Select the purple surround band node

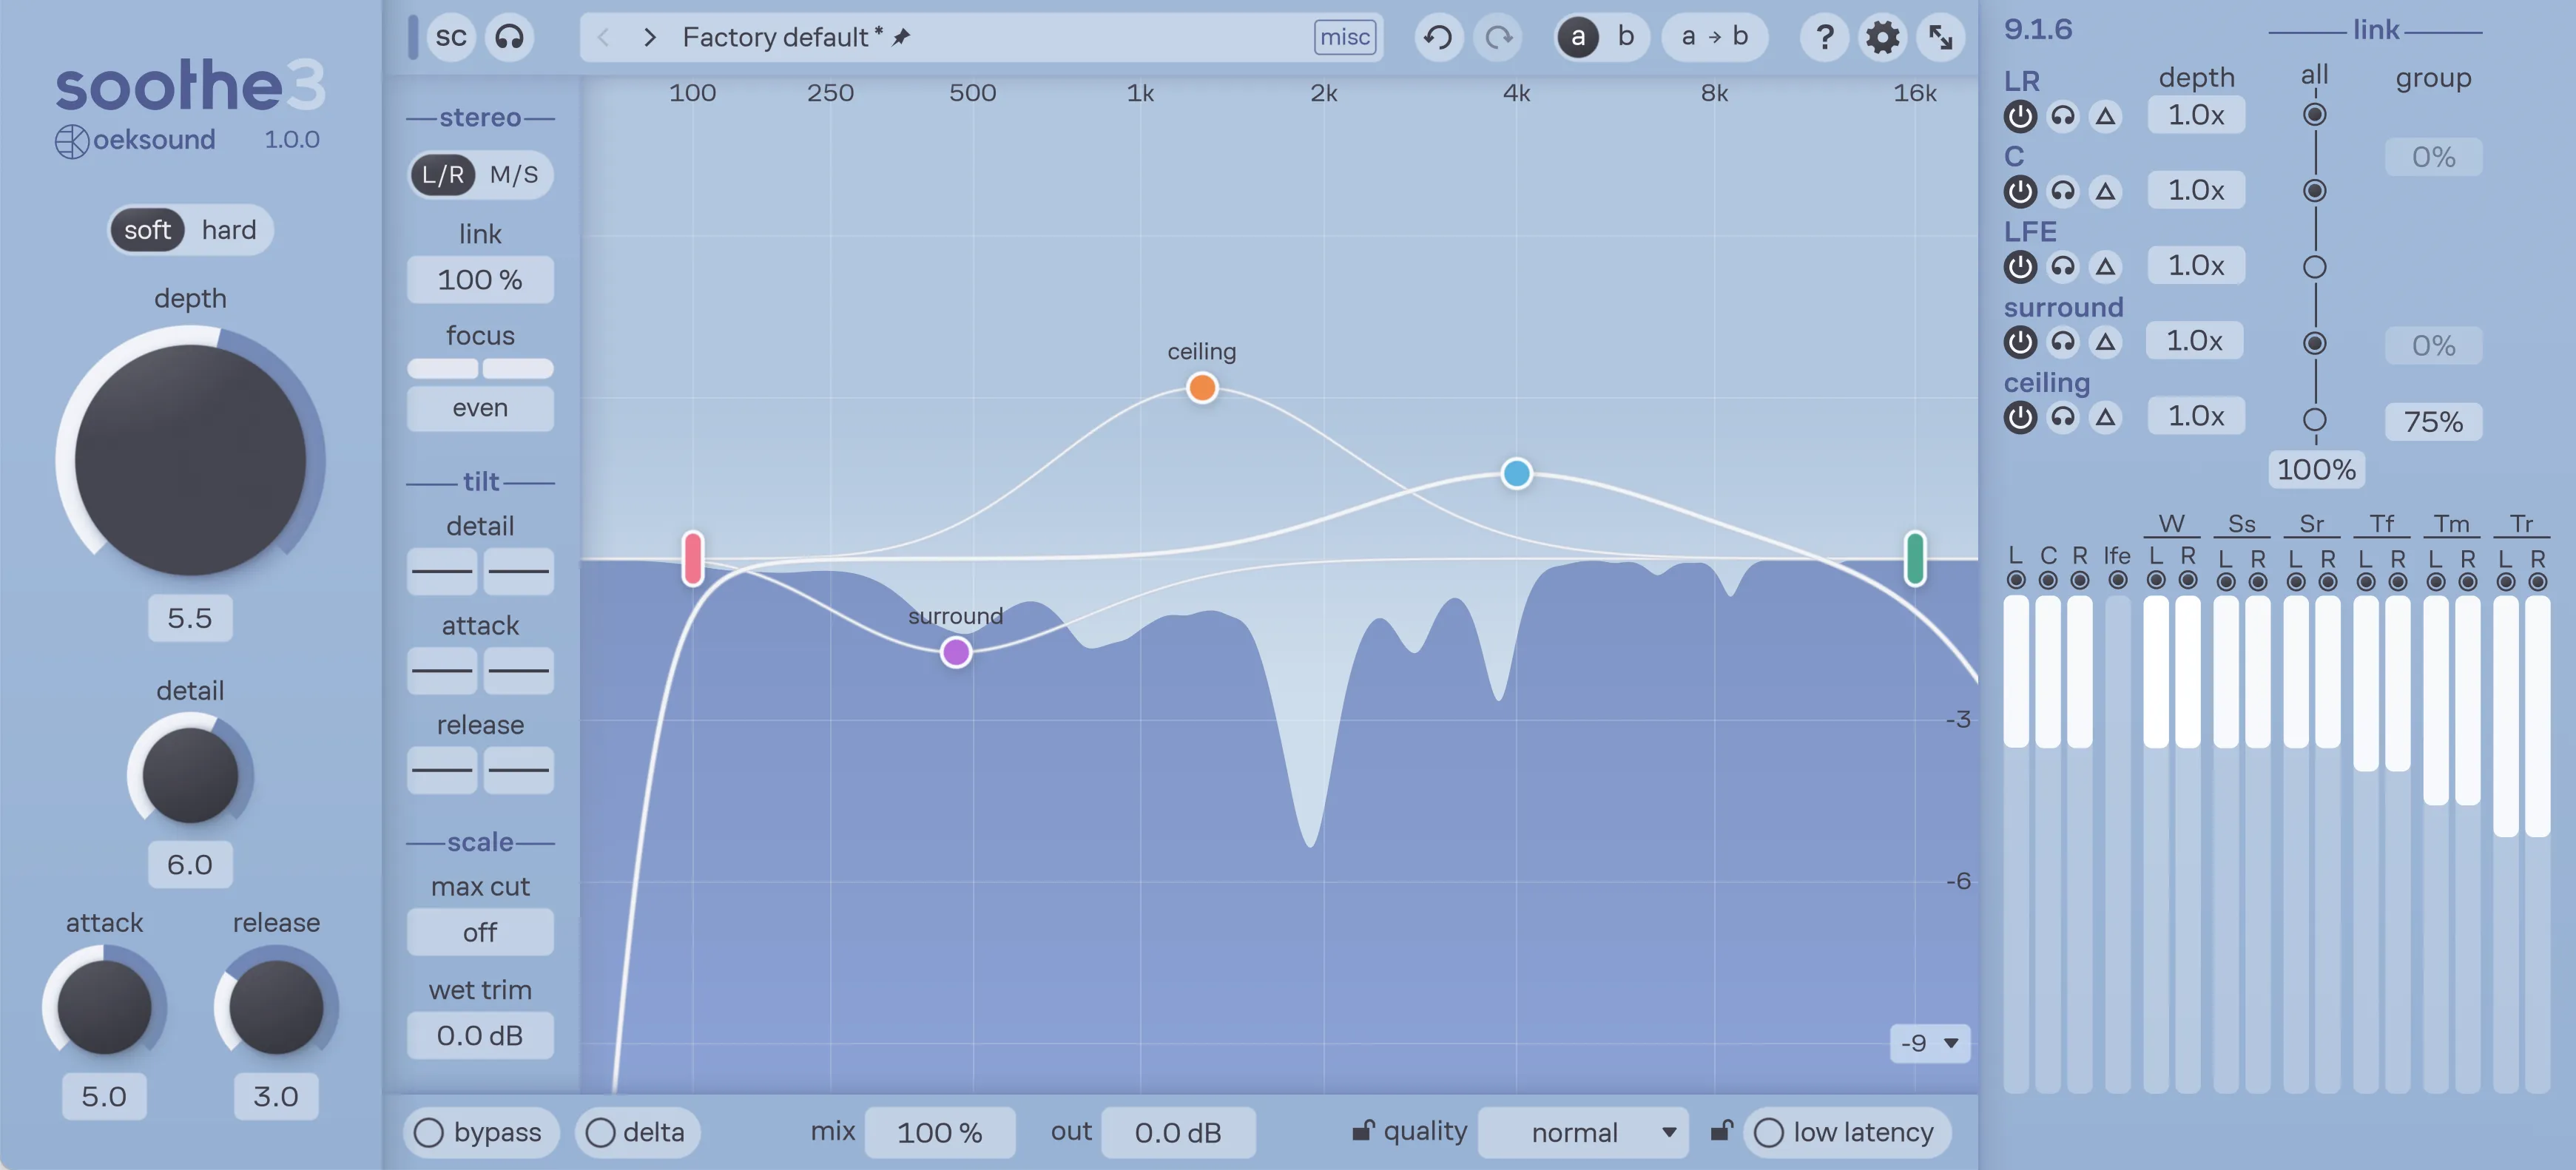tap(956, 652)
